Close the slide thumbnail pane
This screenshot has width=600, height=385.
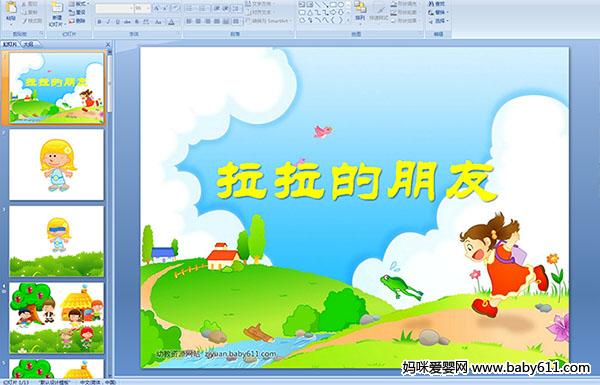pos(108,44)
